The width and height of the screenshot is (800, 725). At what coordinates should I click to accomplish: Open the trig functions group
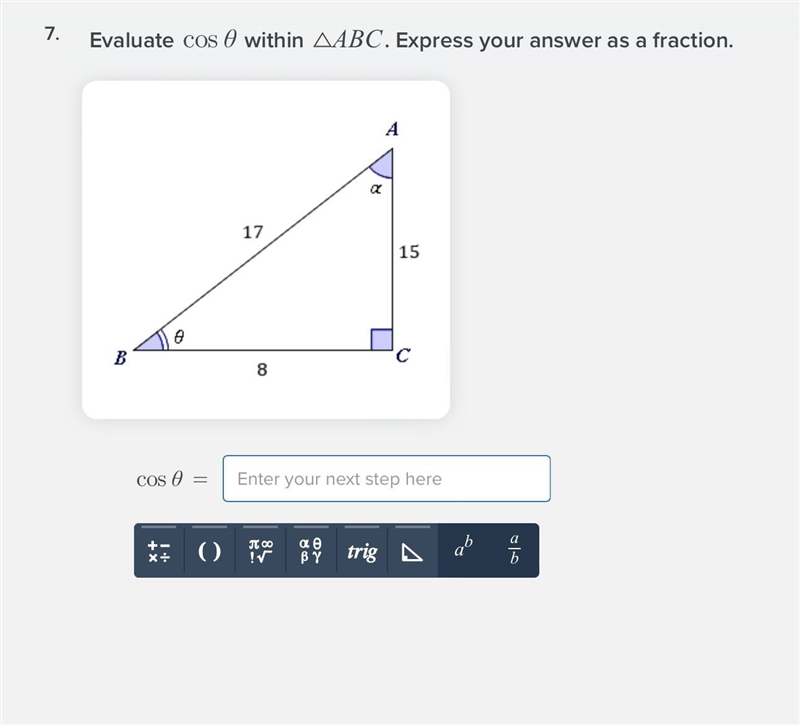pyautogui.click(x=362, y=551)
